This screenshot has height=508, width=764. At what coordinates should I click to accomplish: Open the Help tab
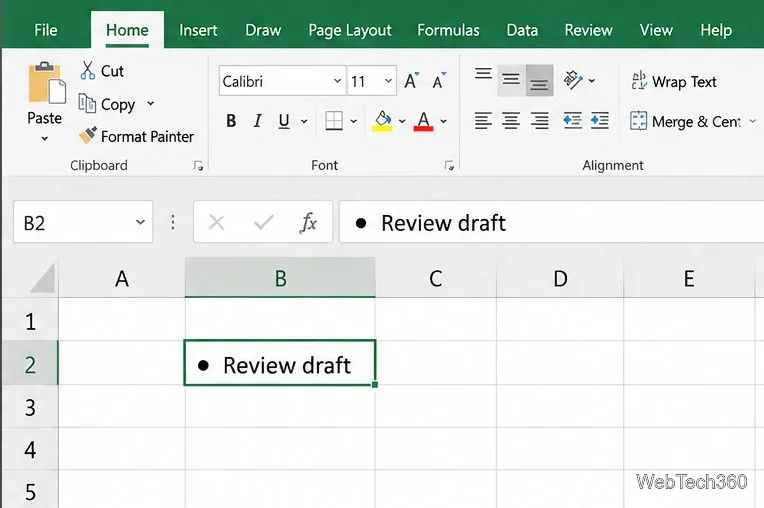[x=716, y=30]
